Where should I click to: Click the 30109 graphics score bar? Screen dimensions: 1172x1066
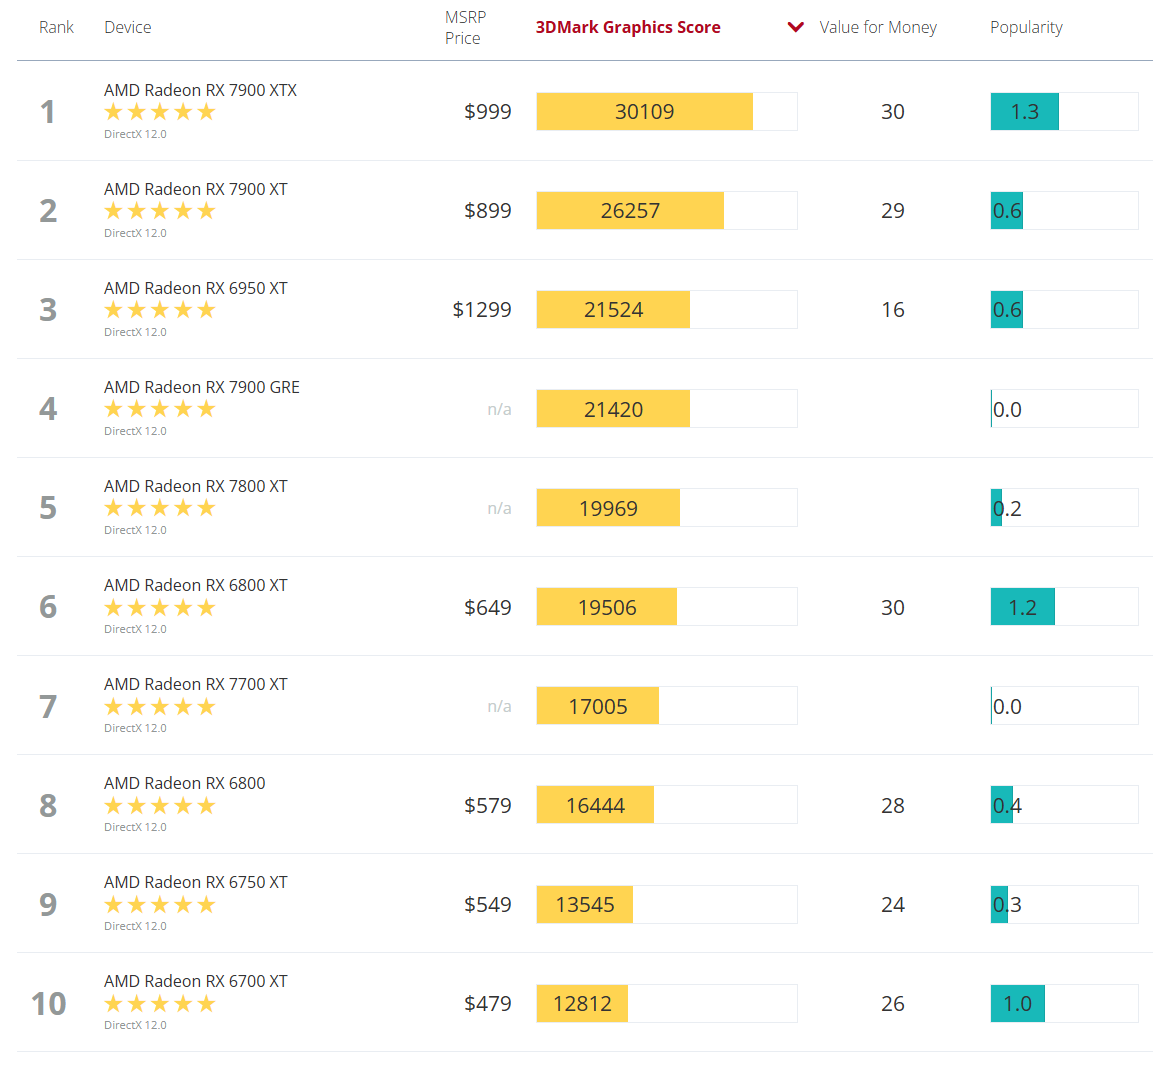click(645, 112)
